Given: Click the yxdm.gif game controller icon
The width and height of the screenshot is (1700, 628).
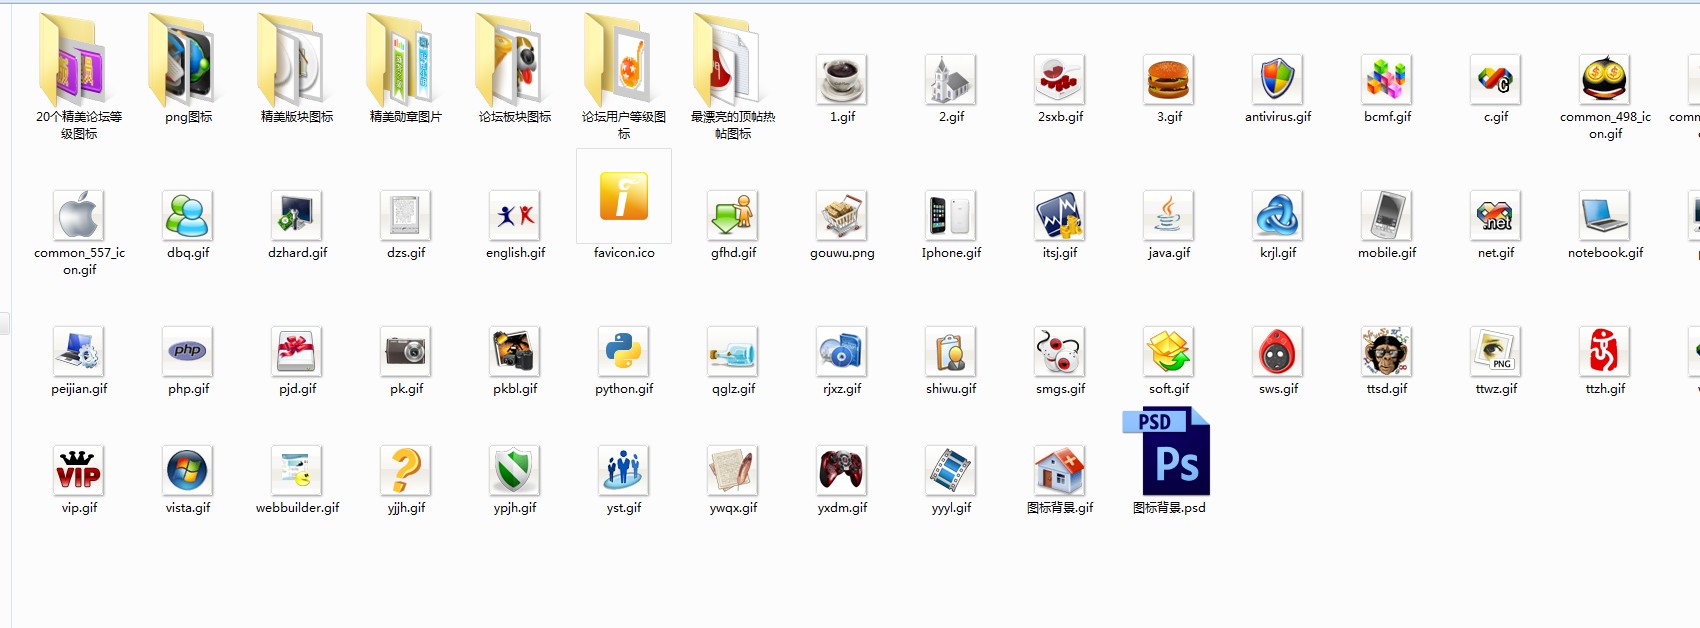Looking at the screenshot, I should click(842, 471).
